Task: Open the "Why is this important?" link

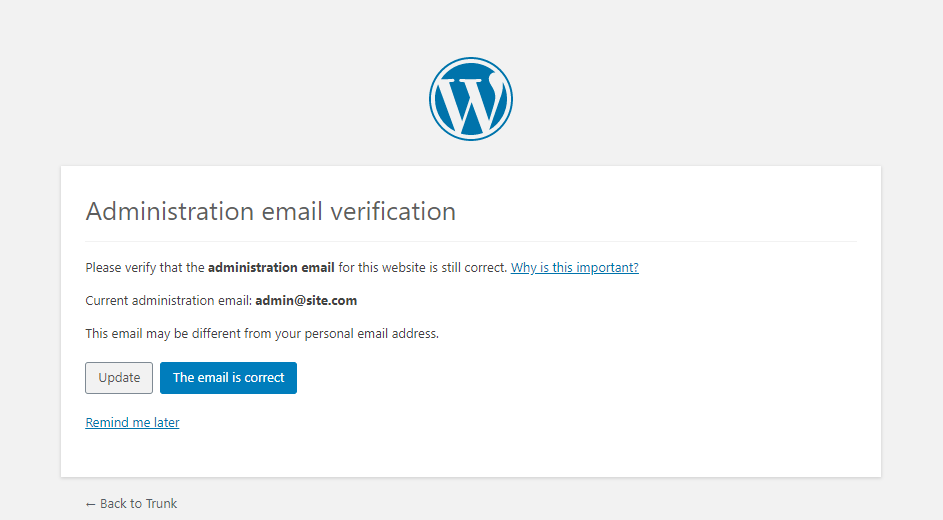Action: pyautogui.click(x=574, y=268)
